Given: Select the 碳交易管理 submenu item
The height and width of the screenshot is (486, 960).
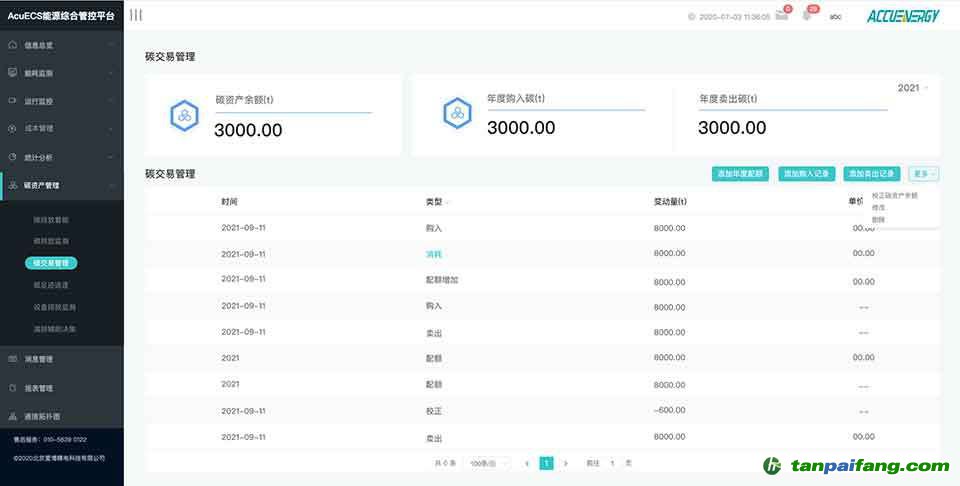Looking at the screenshot, I should point(51,263).
